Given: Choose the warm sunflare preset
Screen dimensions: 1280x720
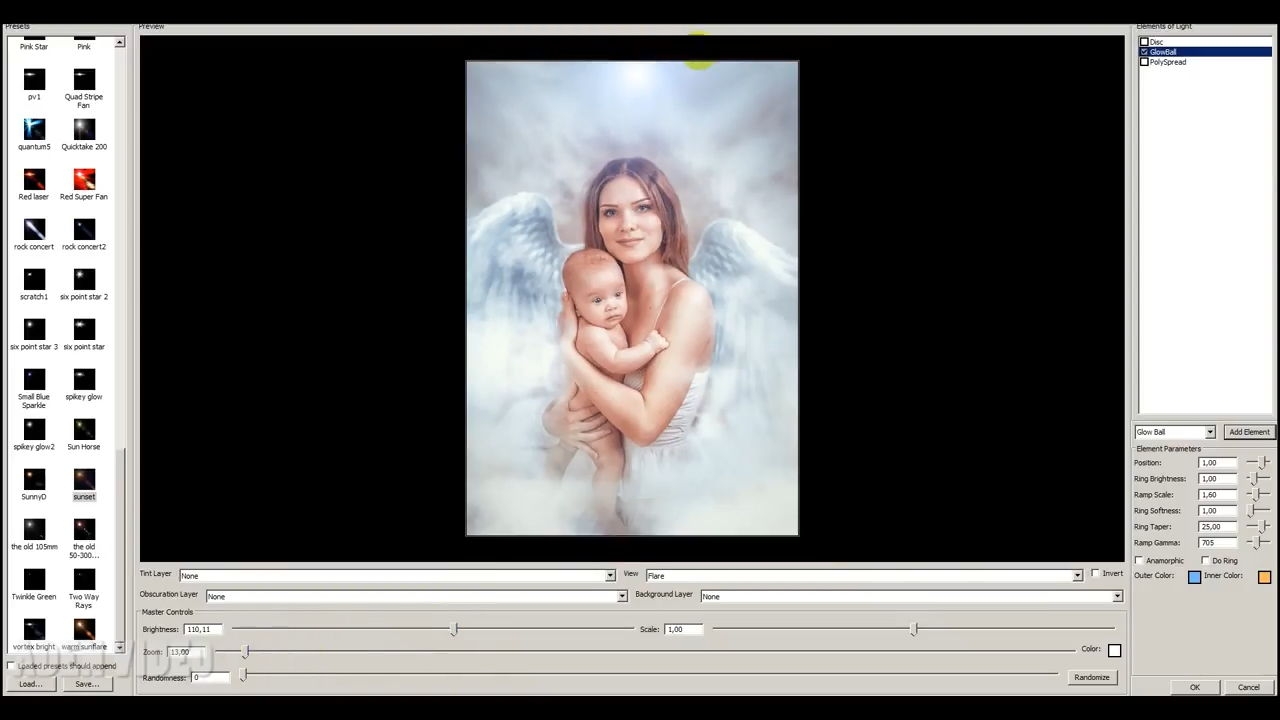Looking at the screenshot, I should (84, 629).
